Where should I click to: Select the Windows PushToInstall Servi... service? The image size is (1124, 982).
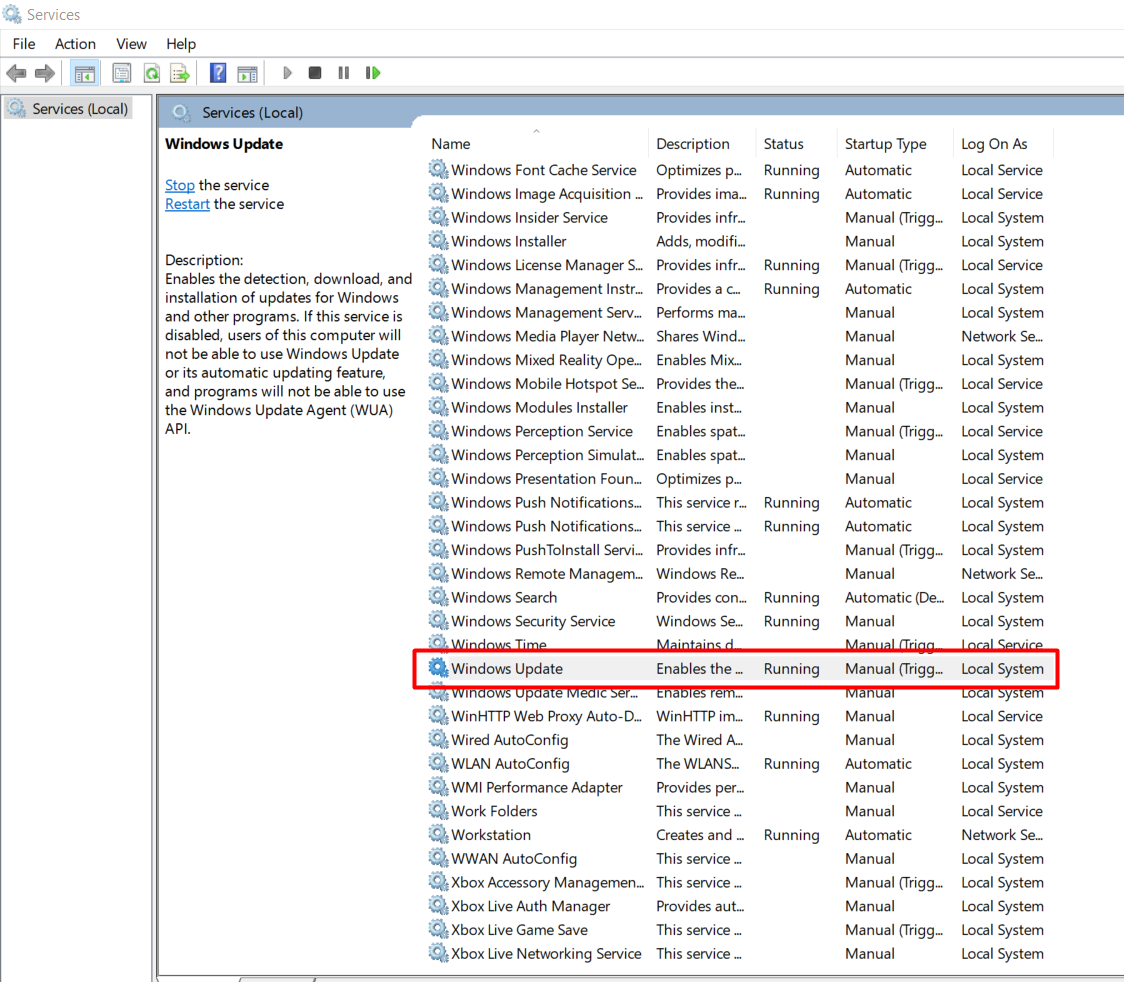[547, 550]
